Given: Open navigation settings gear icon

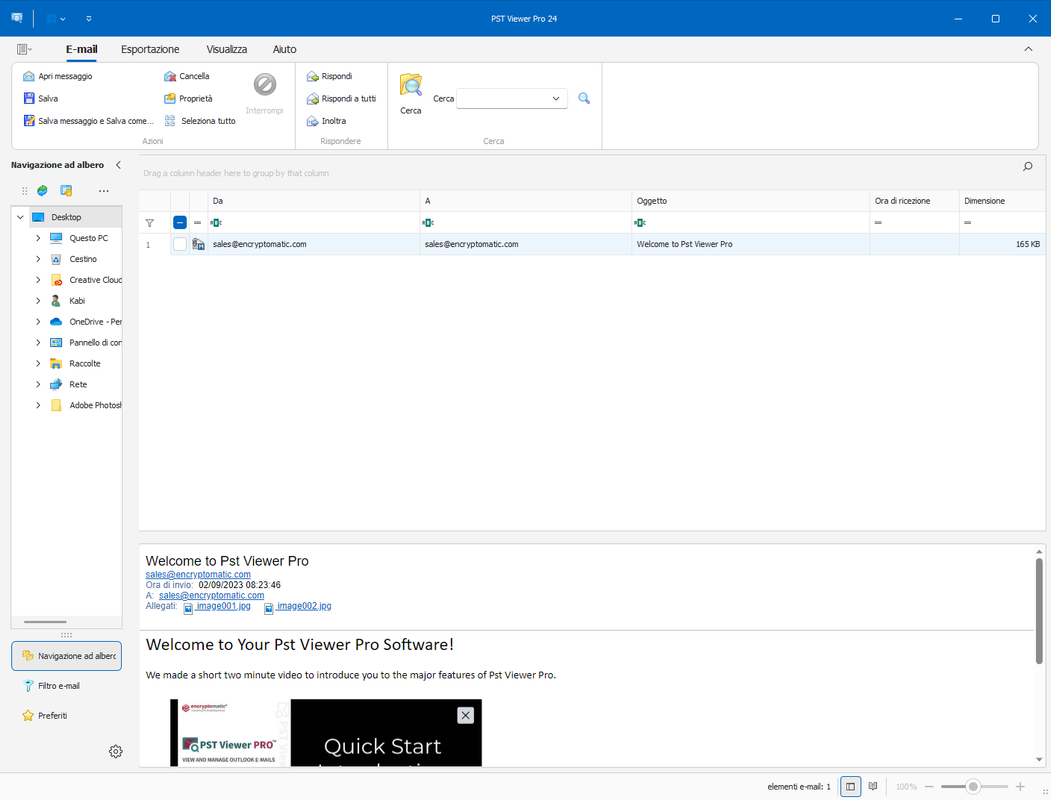Looking at the screenshot, I should point(115,752).
